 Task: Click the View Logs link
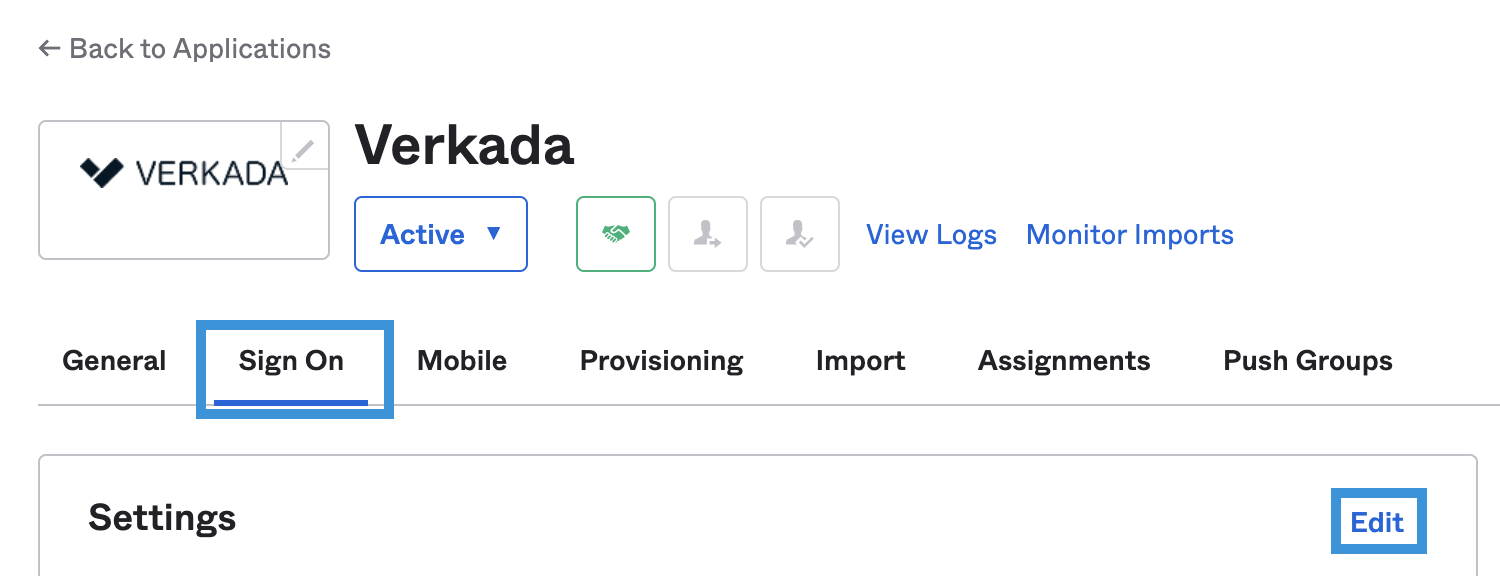click(x=931, y=235)
